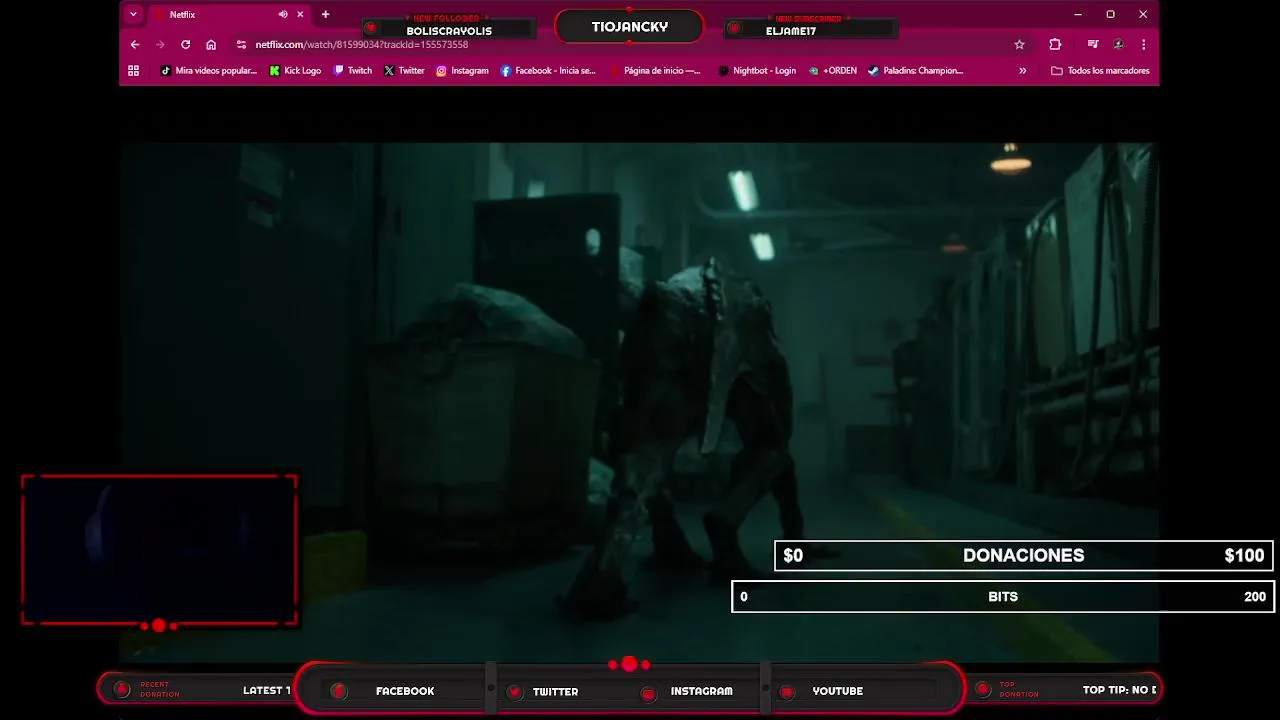Click the BOLISCRAYOLIS new follower label
The height and width of the screenshot is (720, 1280).
[x=449, y=31]
